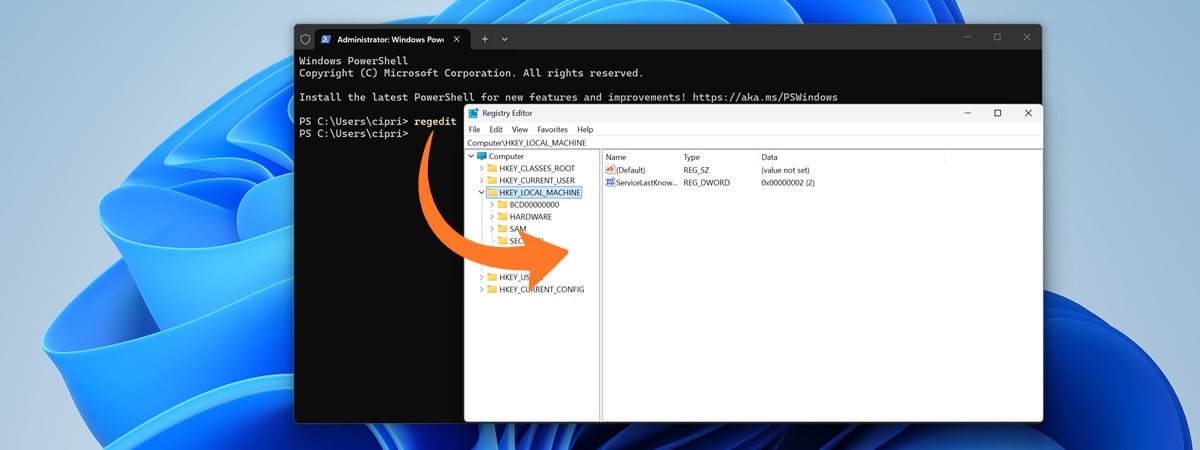Click the Registry Editor title bar icon
Screen dimensions: 1200x450
pos(473,114)
